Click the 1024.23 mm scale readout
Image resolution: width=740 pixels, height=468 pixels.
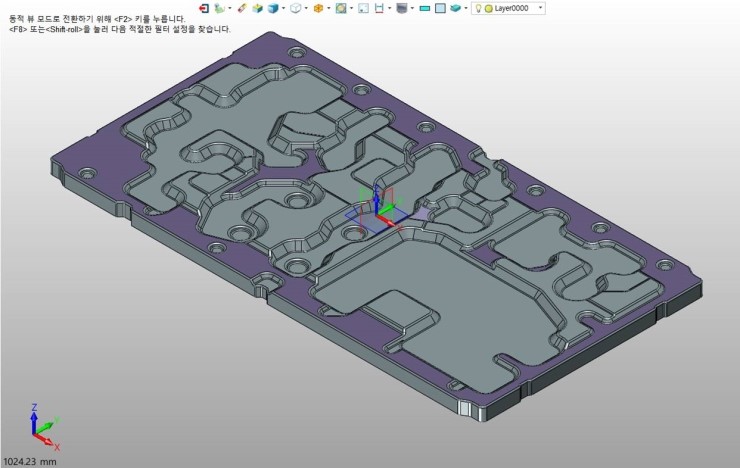tap(30, 461)
